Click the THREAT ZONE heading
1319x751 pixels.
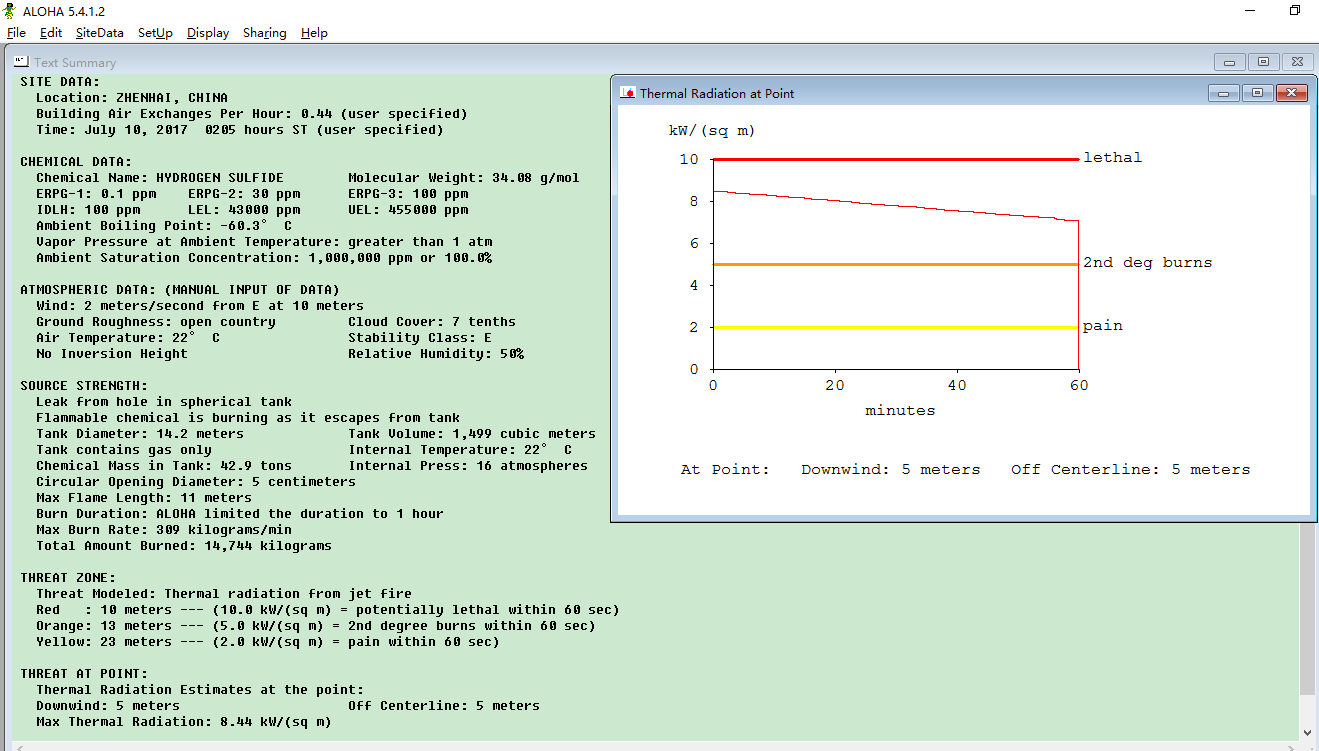[68, 578]
